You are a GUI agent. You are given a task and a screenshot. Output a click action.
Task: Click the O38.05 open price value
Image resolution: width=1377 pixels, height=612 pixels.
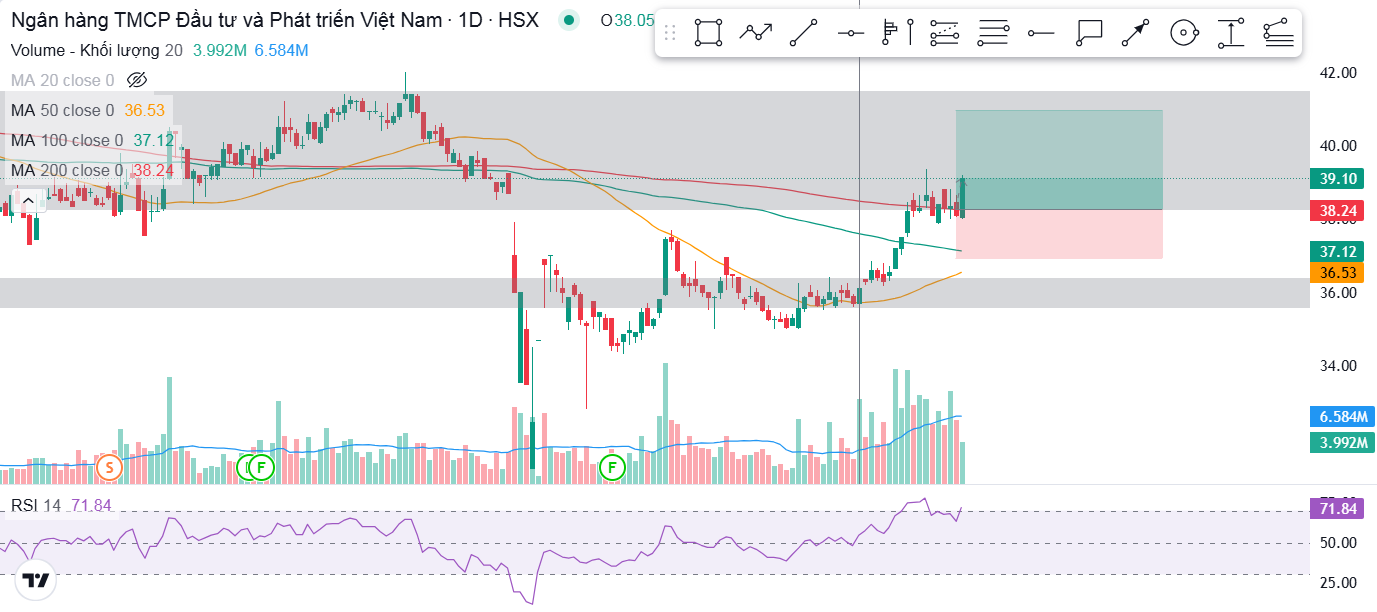[x=627, y=20]
